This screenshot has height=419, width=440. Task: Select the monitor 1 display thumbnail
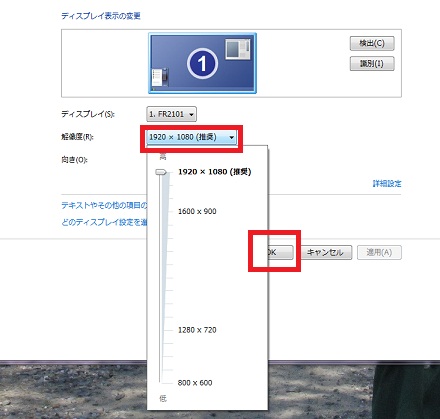point(202,63)
